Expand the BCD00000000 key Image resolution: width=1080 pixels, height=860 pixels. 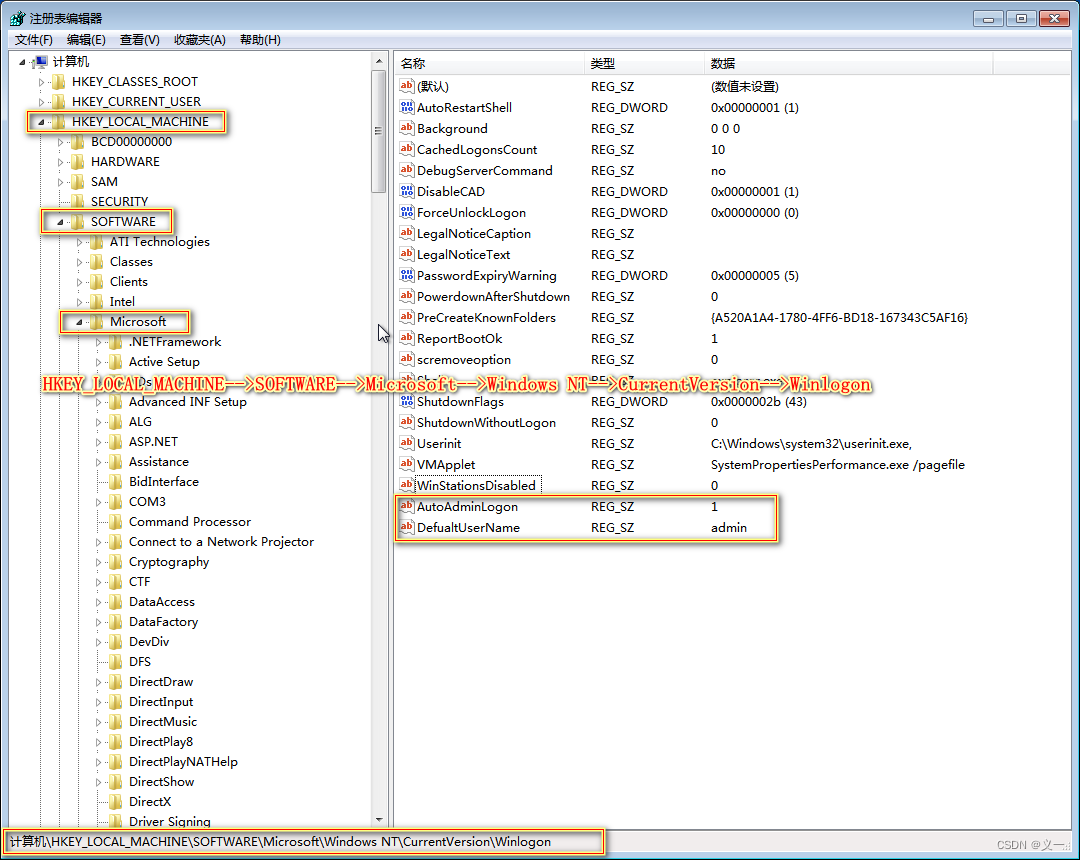61,142
